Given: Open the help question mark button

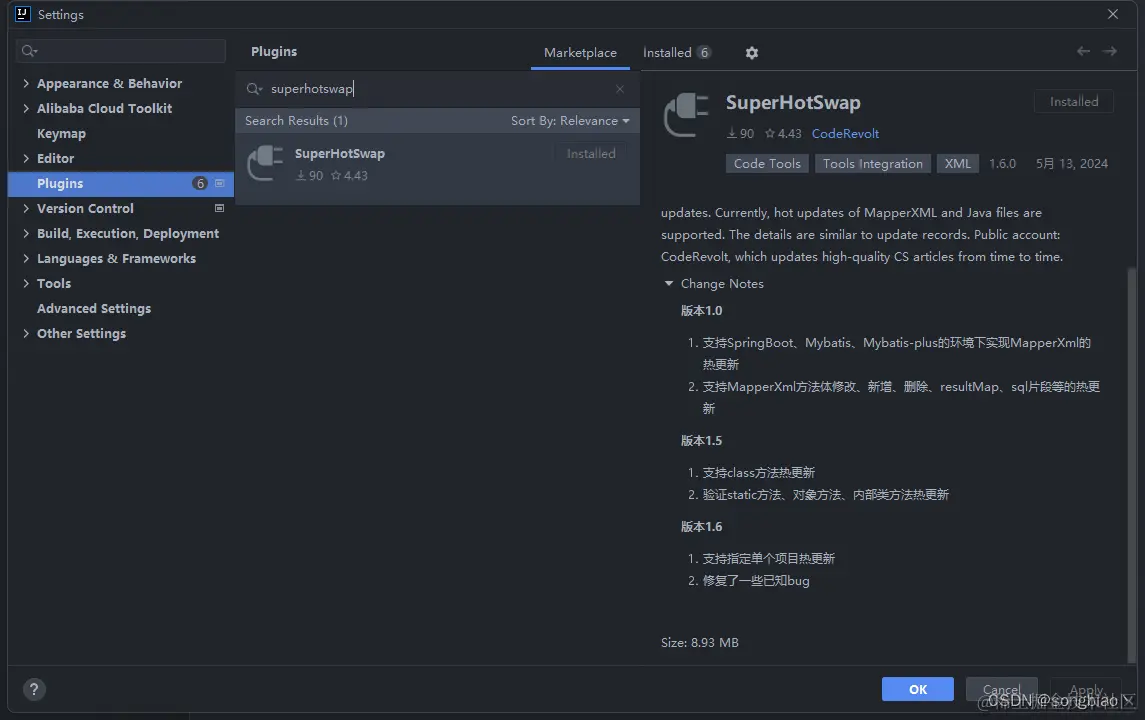Looking at the screenshot, I should coord(34,689).
